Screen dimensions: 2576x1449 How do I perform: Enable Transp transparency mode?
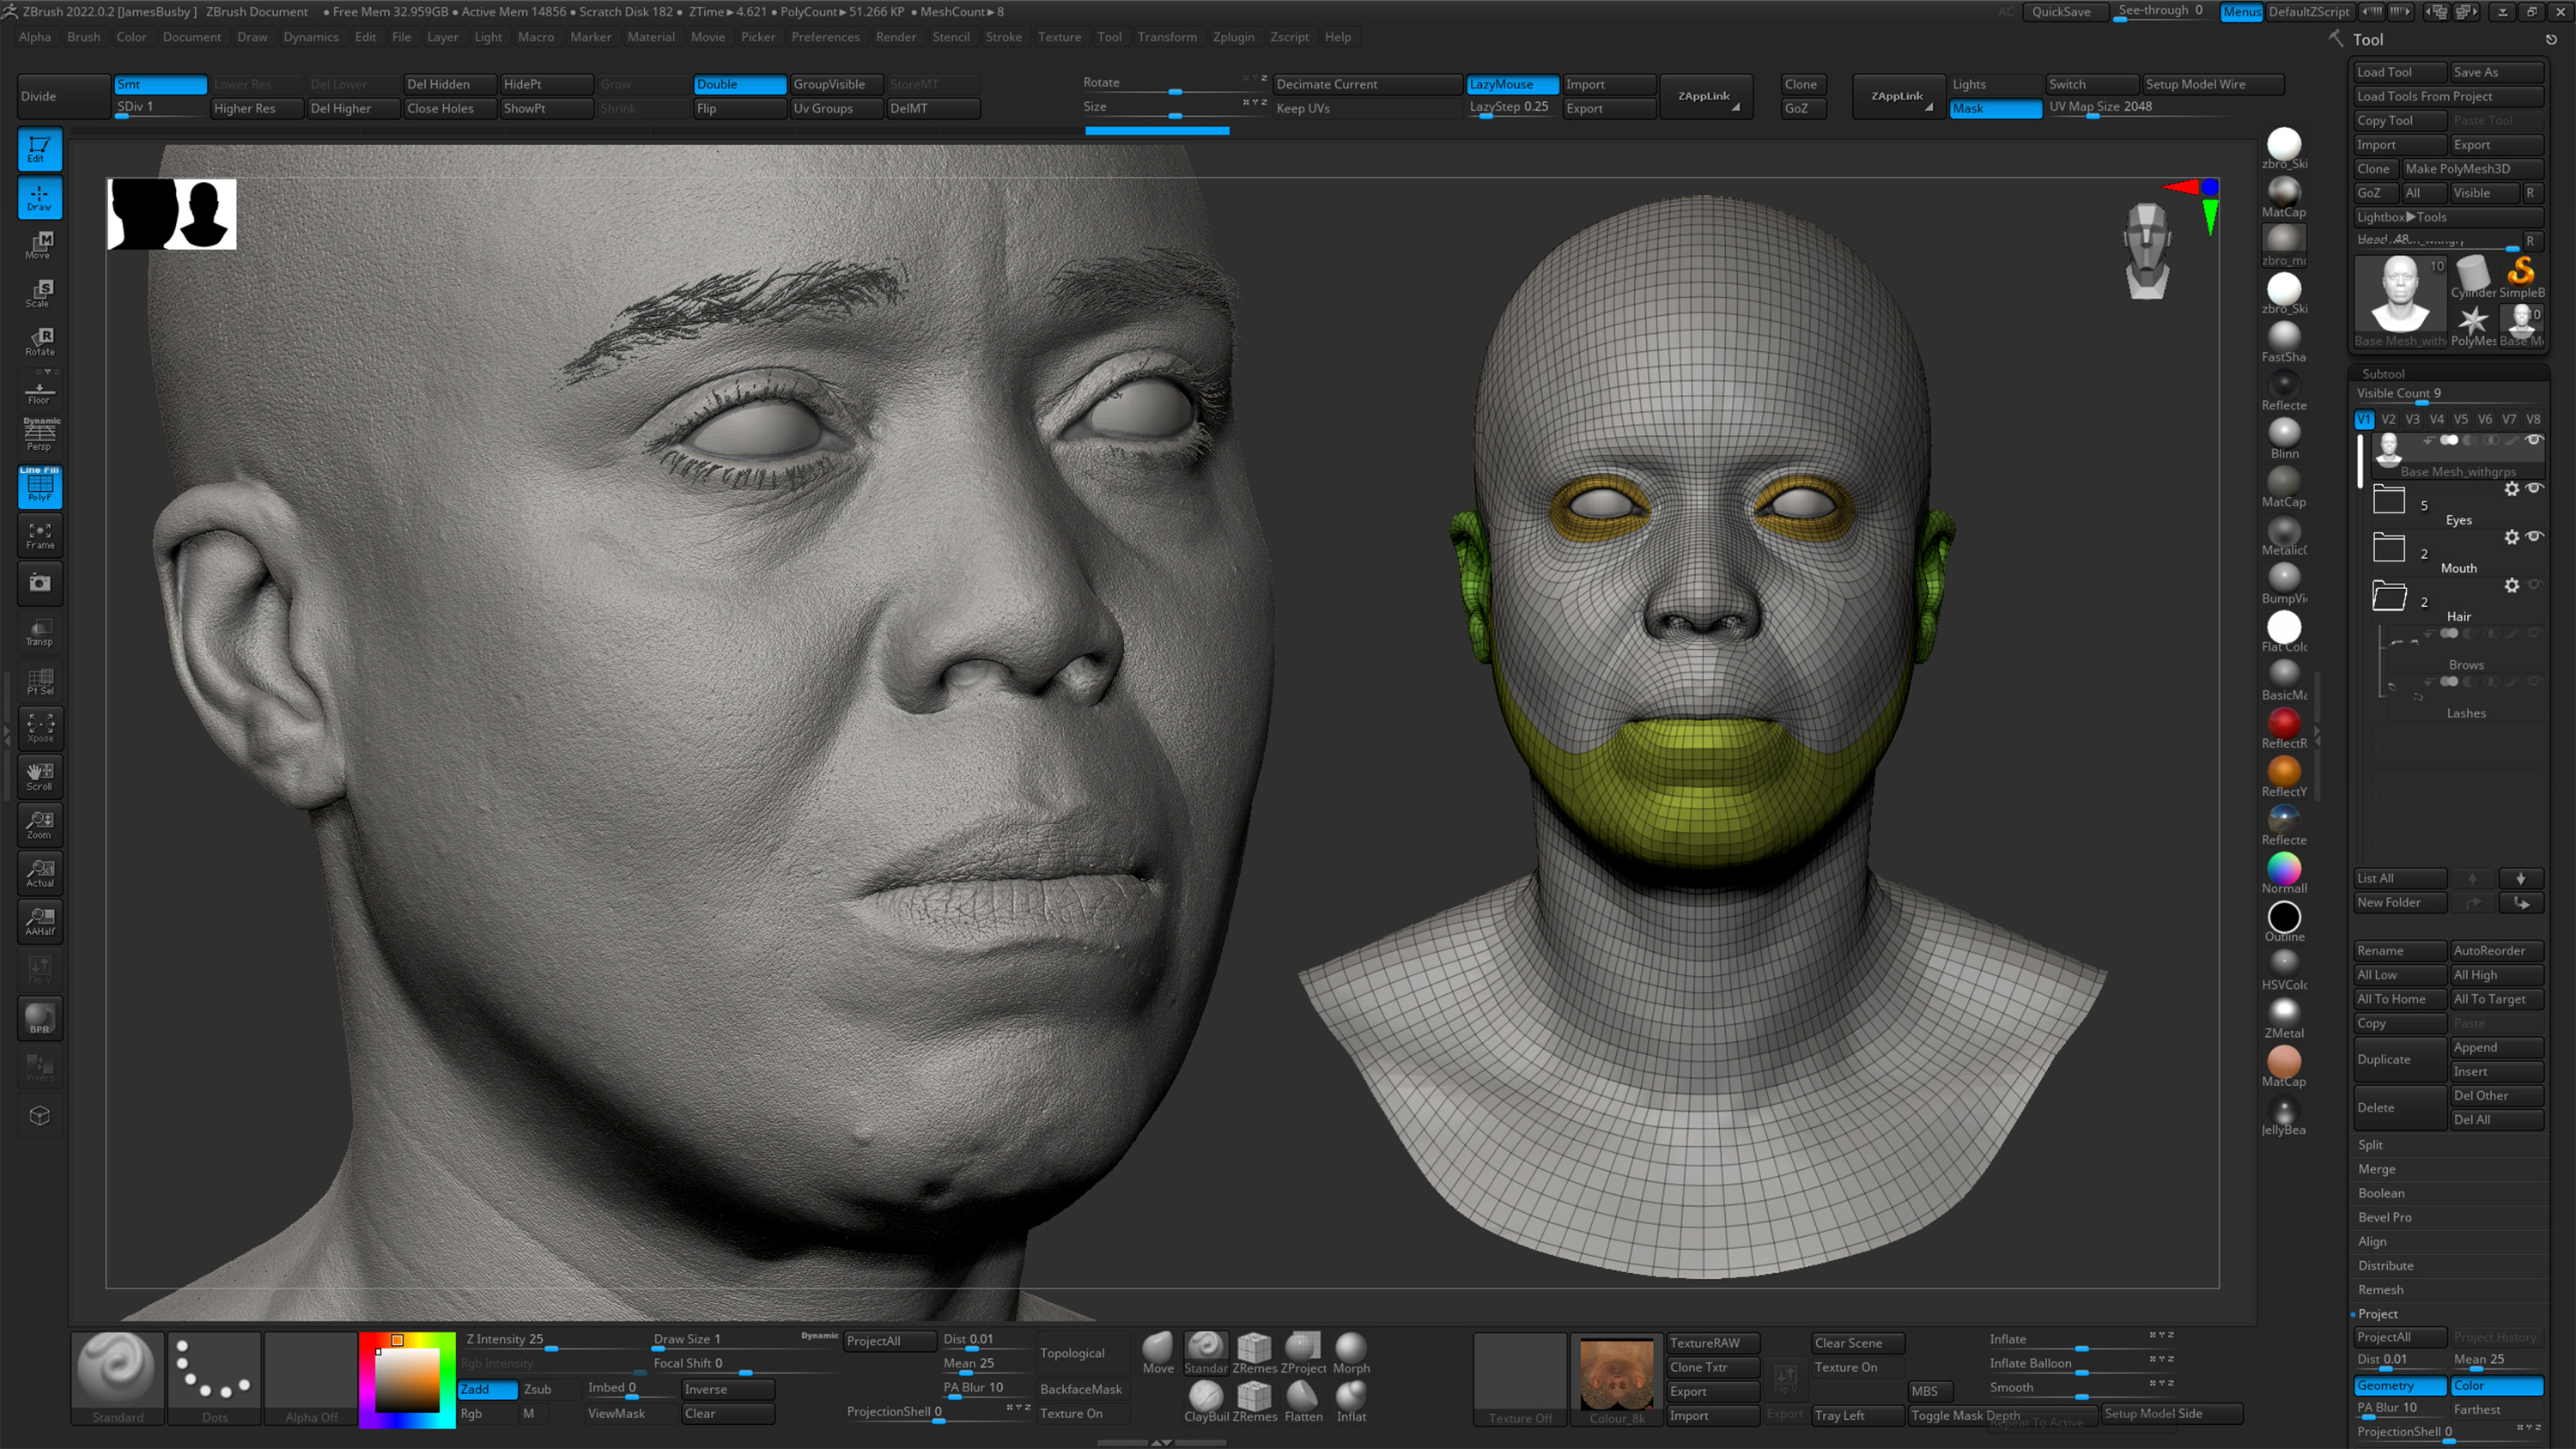tap(39, 631)
